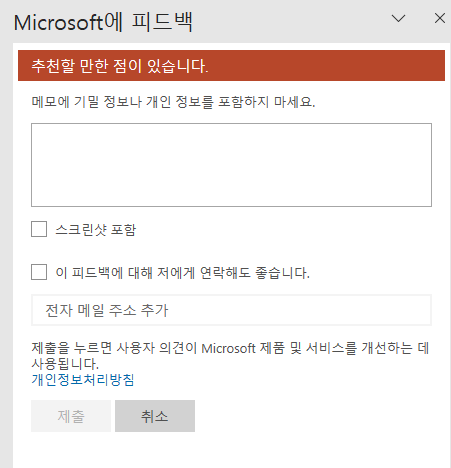Click the 메모에 기밀 정보나 notice text
451x468 pixels.
tap(173, 102)
